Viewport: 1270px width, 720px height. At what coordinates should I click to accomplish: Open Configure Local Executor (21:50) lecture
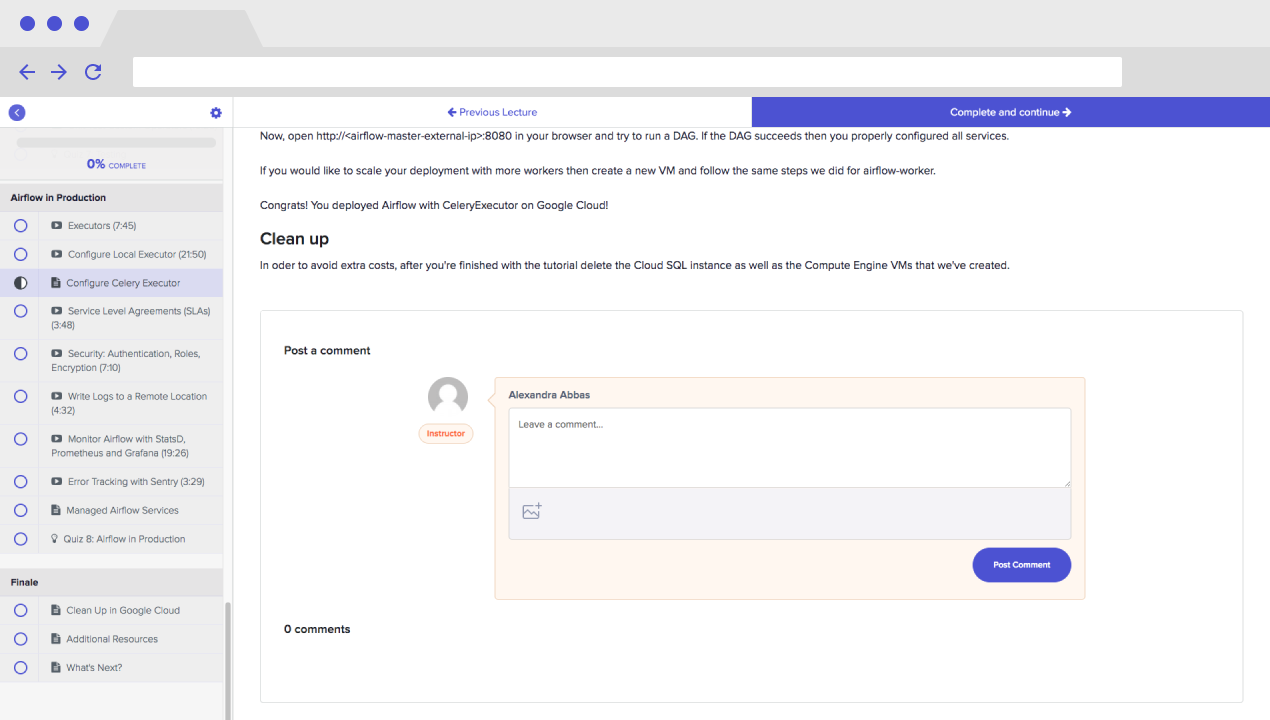[x=111, y=254]
